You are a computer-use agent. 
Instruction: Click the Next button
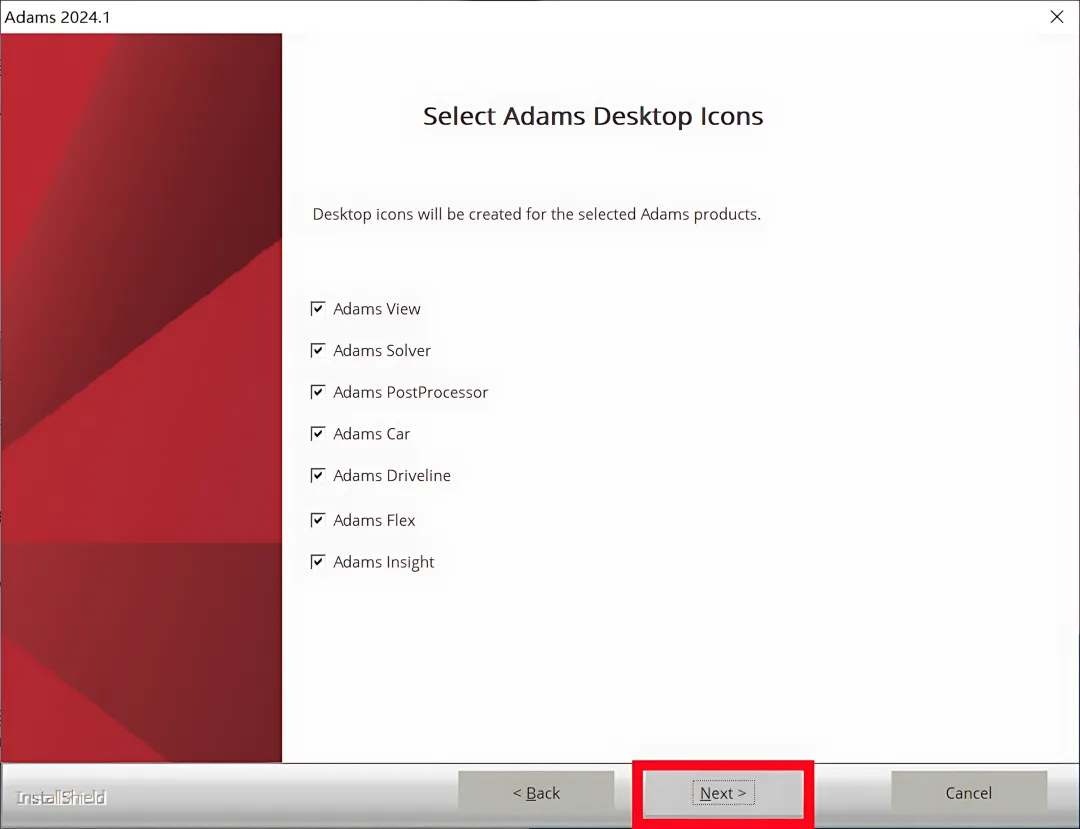tap(723, 793)
